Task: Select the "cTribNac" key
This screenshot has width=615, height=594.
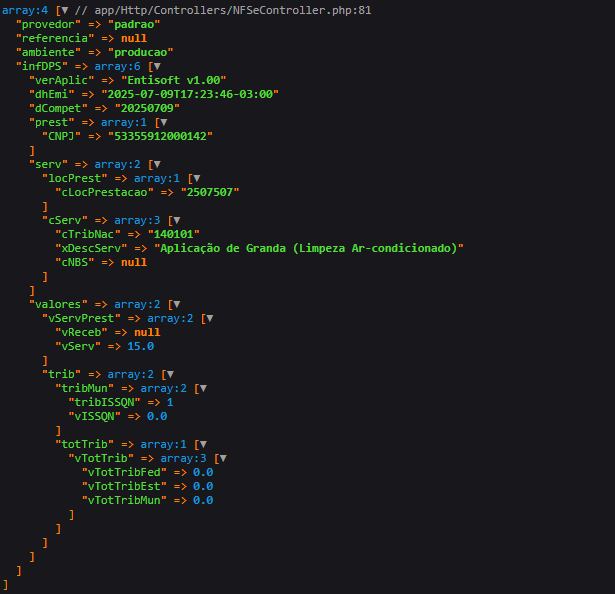Action: (x=88, y=235)
